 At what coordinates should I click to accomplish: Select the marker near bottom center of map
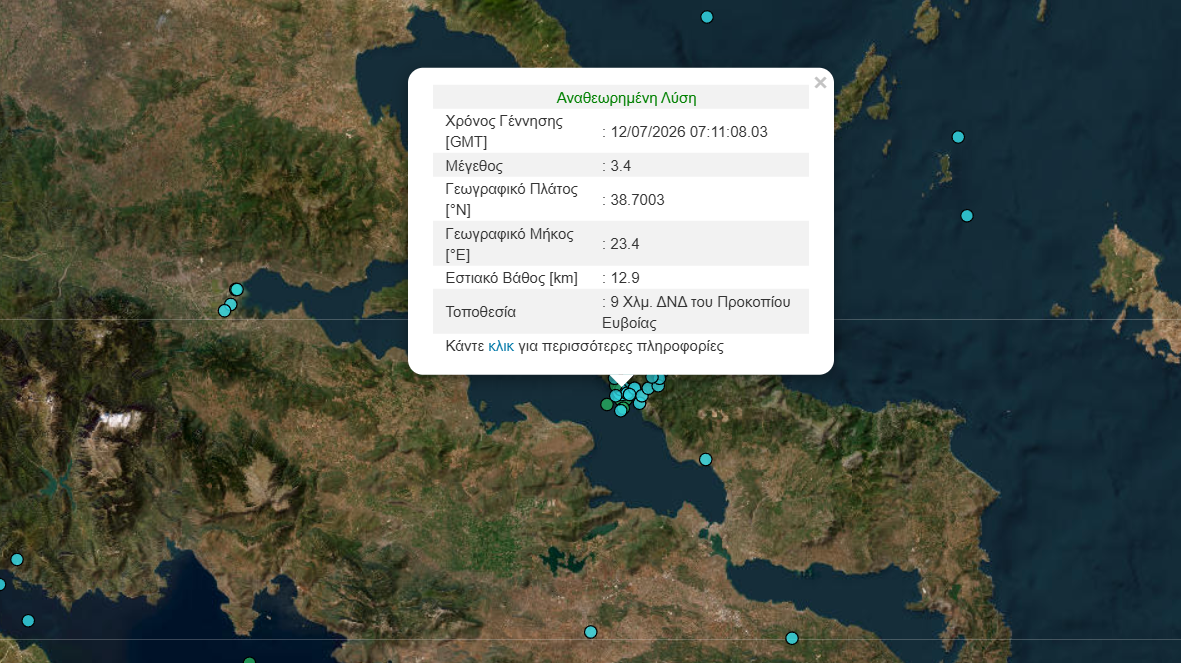(x=590, y=632)
